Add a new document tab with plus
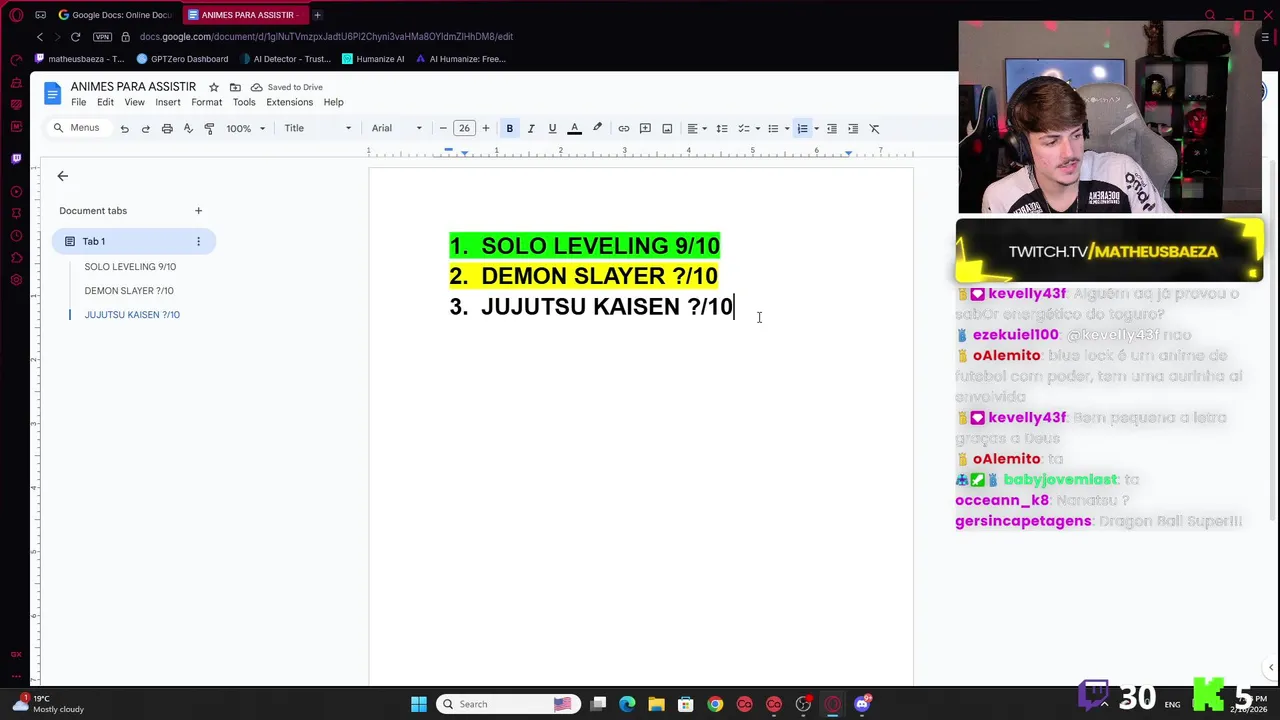This screenshot has width=1280, height=720. [x=198, y=211]
